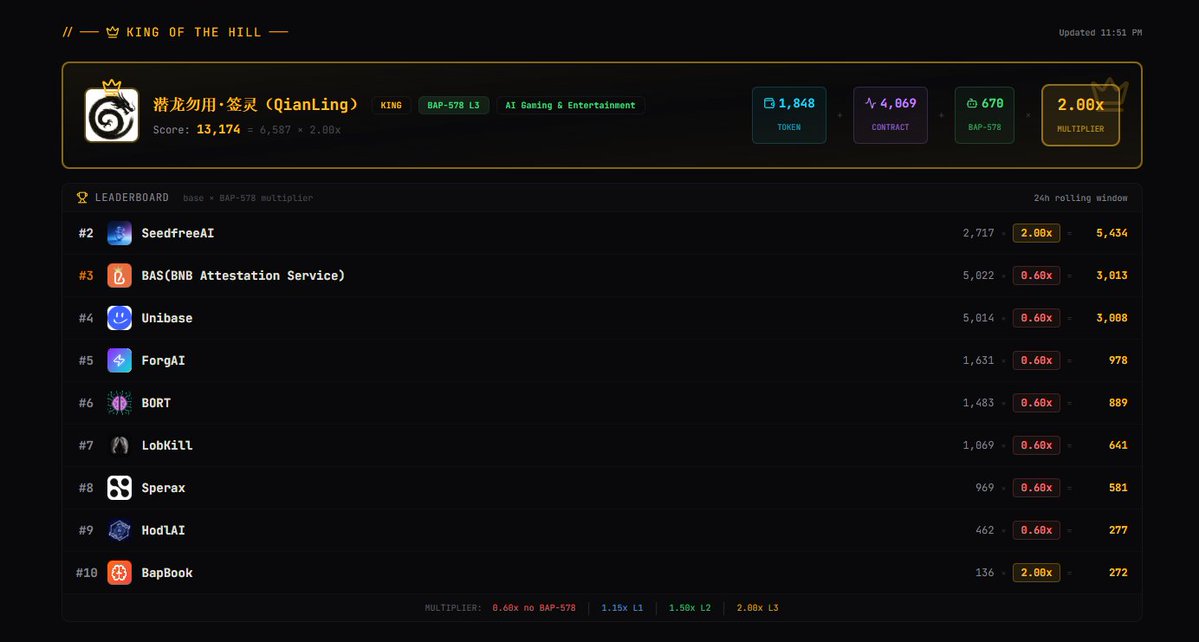1199x642 pixels.
Task: Click the Unibase smiley face icon
Action: pos(119,318)
